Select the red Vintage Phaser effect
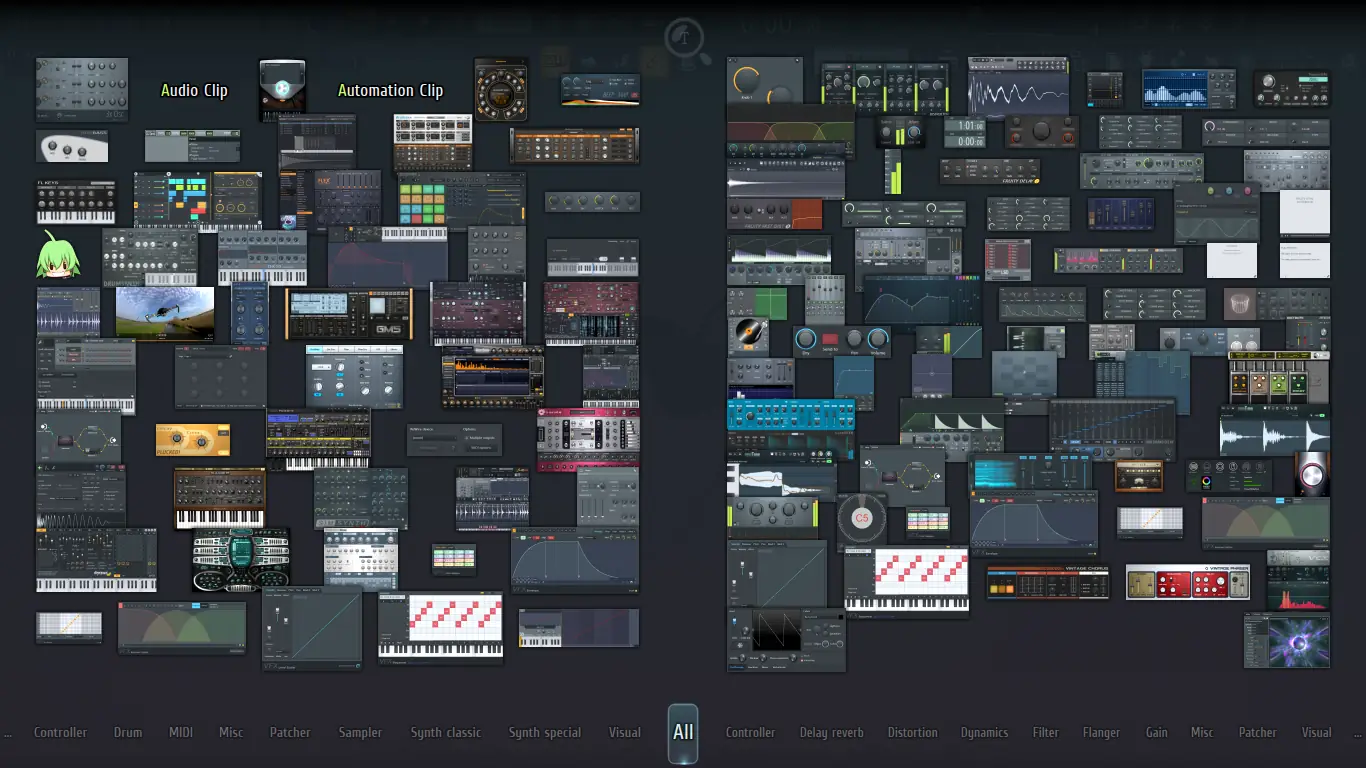 (1189, 582)
